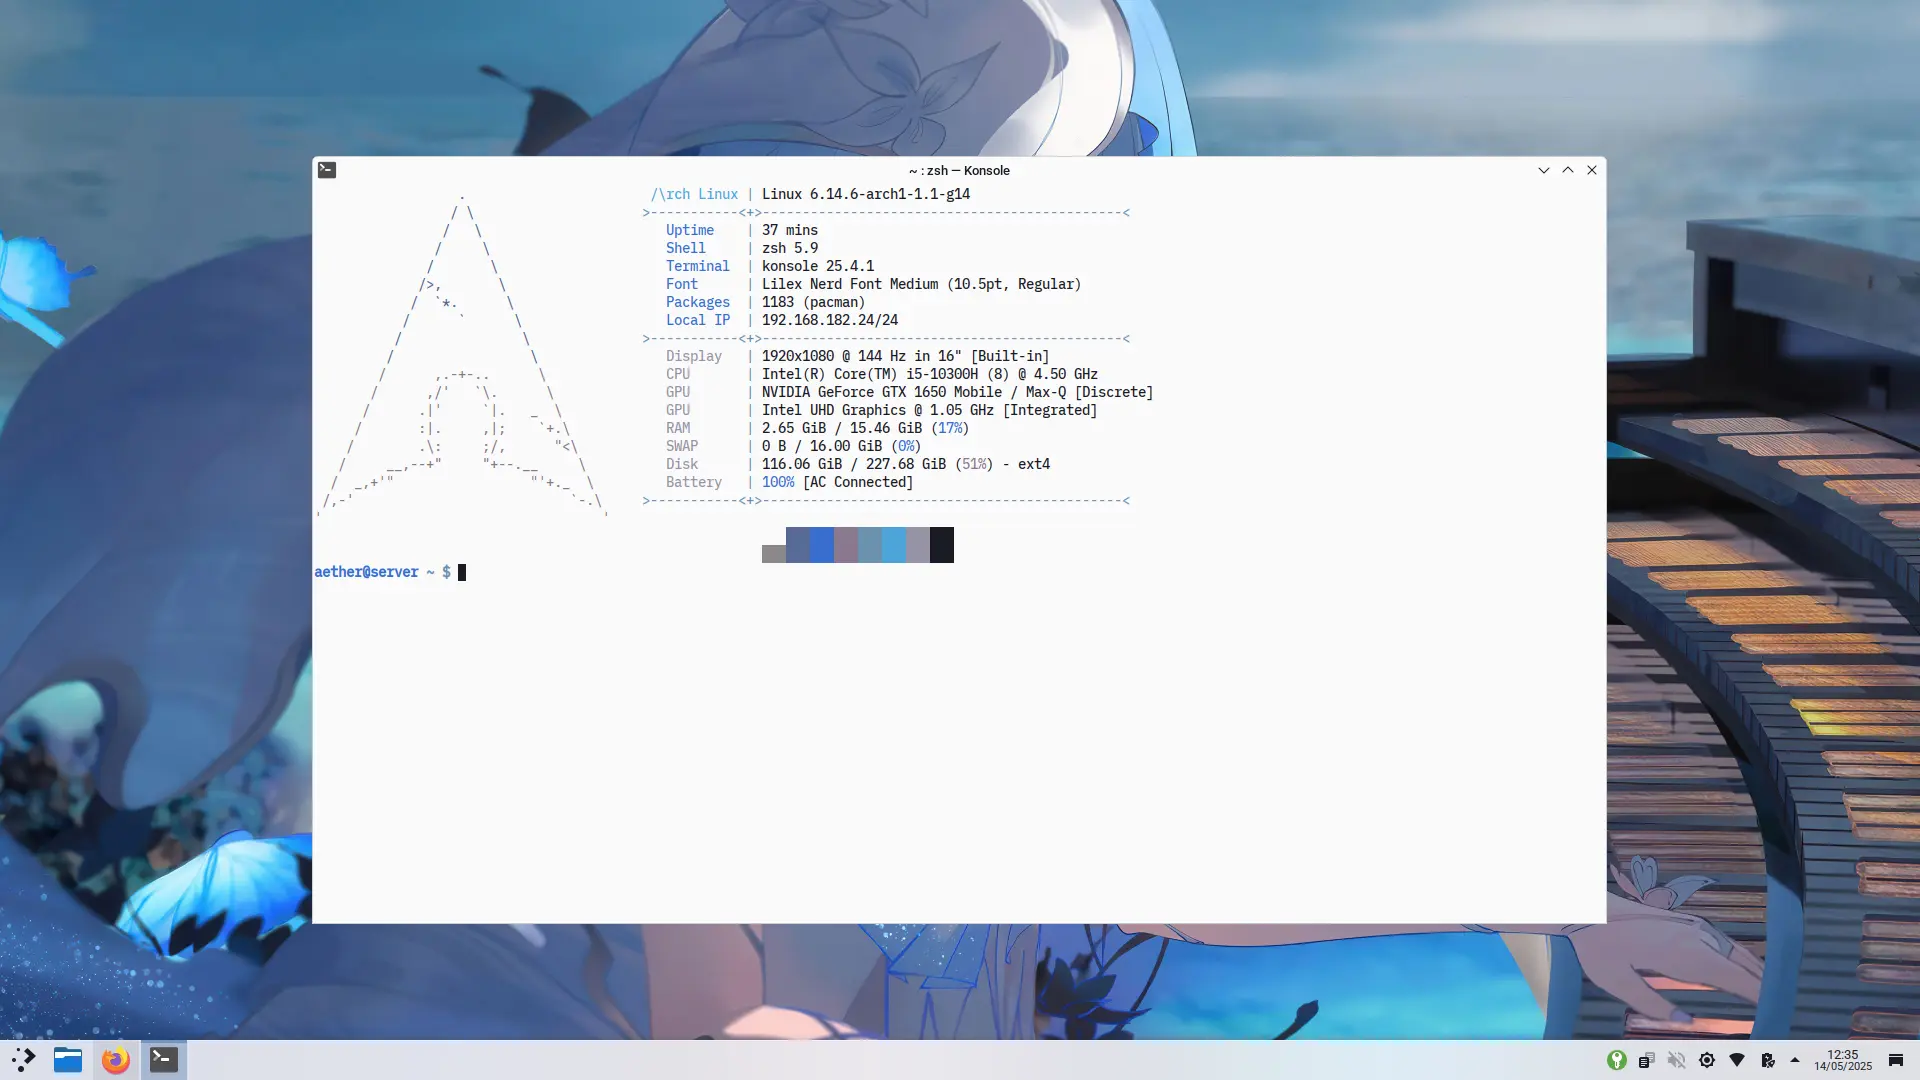
Task: Click the '/\rch Linux' header text
Action: coord(694,194)
